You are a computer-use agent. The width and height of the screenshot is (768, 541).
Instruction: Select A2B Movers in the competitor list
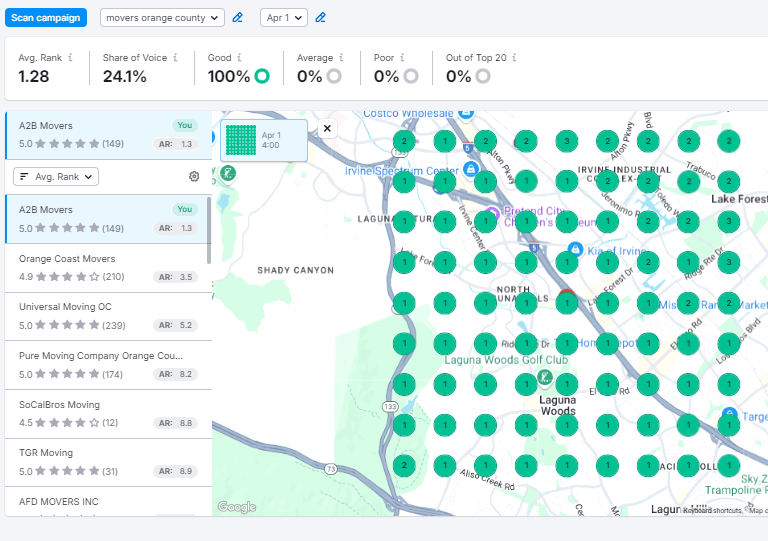(108, 219)
